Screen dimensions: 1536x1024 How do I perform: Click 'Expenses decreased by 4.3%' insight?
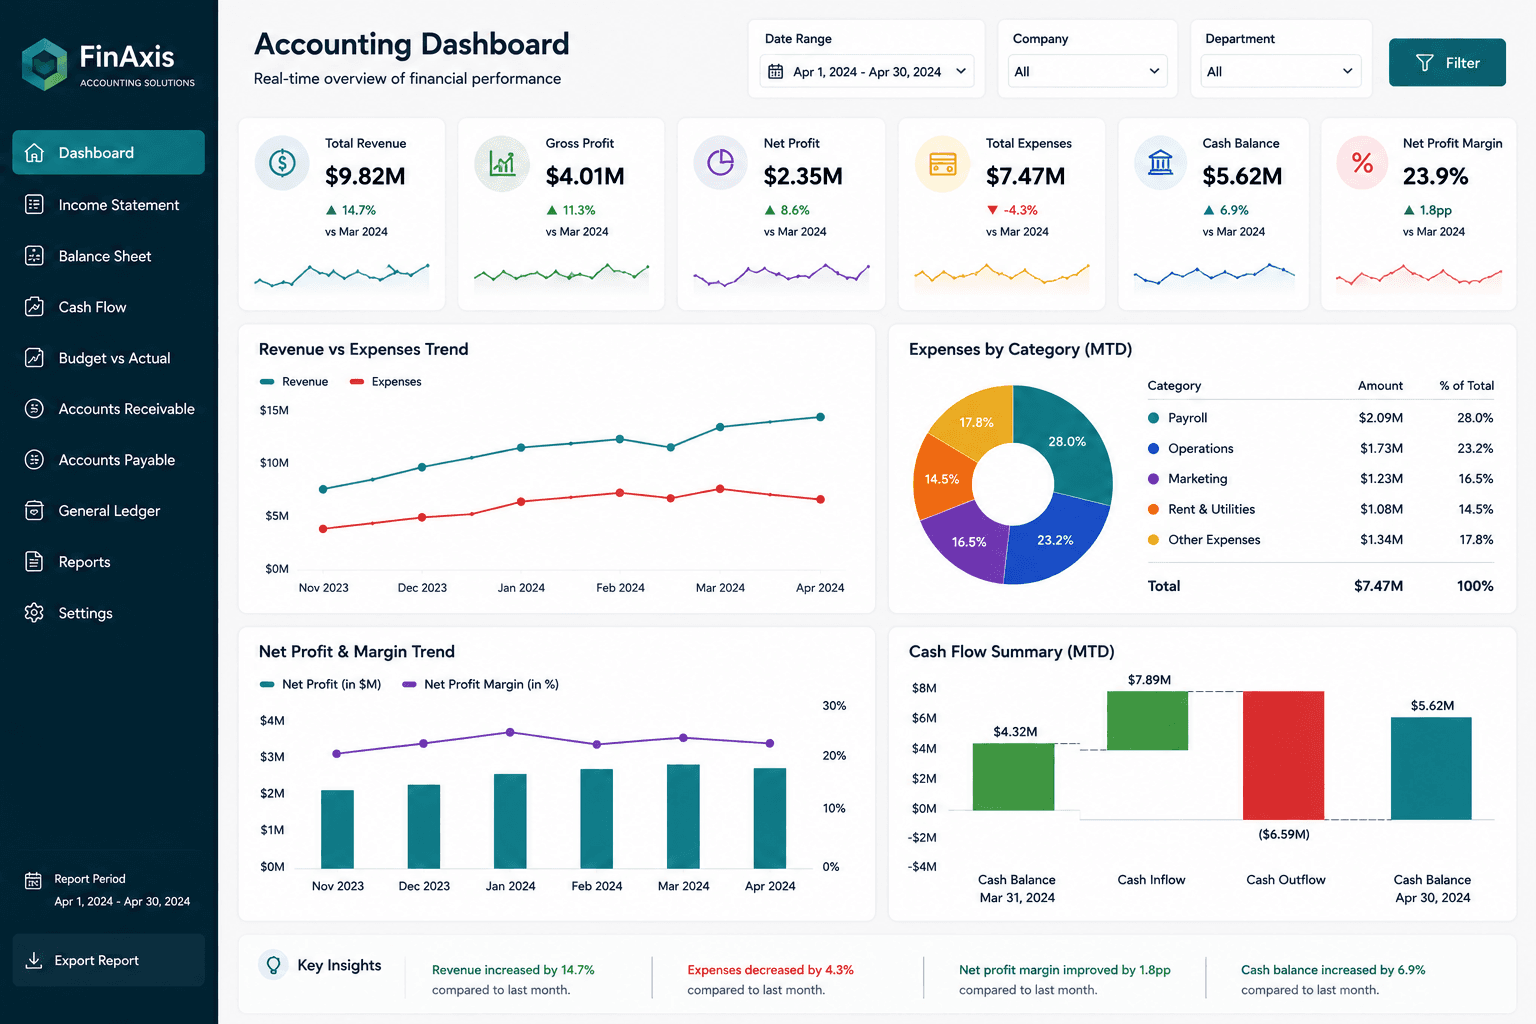770,970
